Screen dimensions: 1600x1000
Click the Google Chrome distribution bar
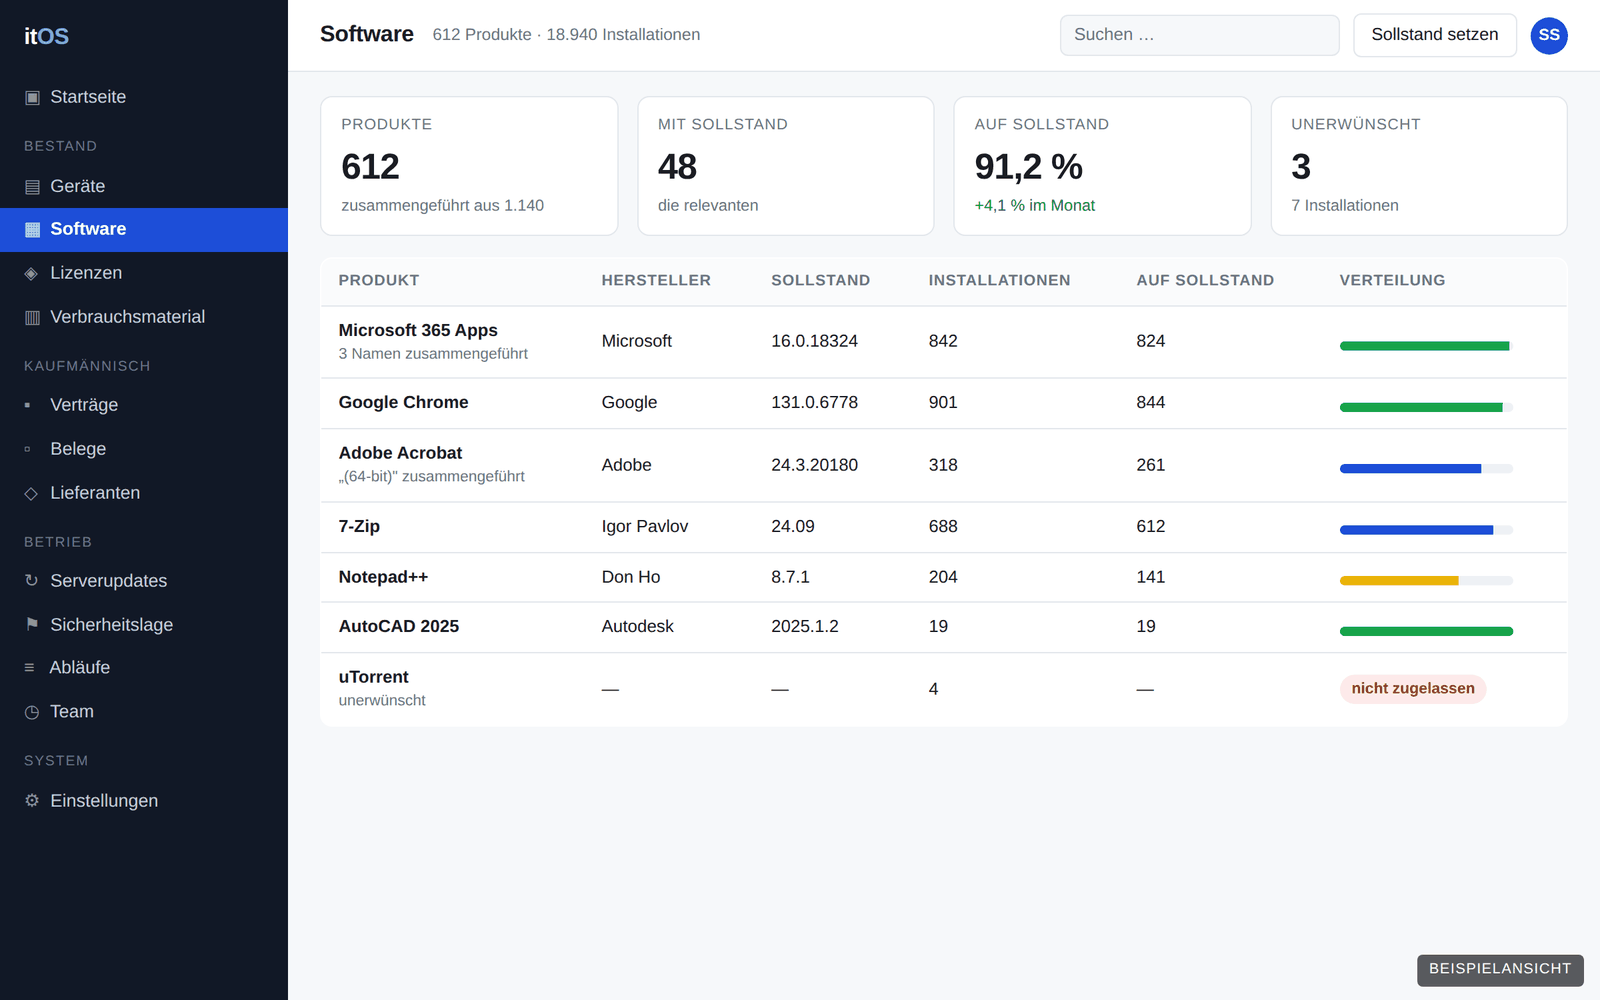1426,407
